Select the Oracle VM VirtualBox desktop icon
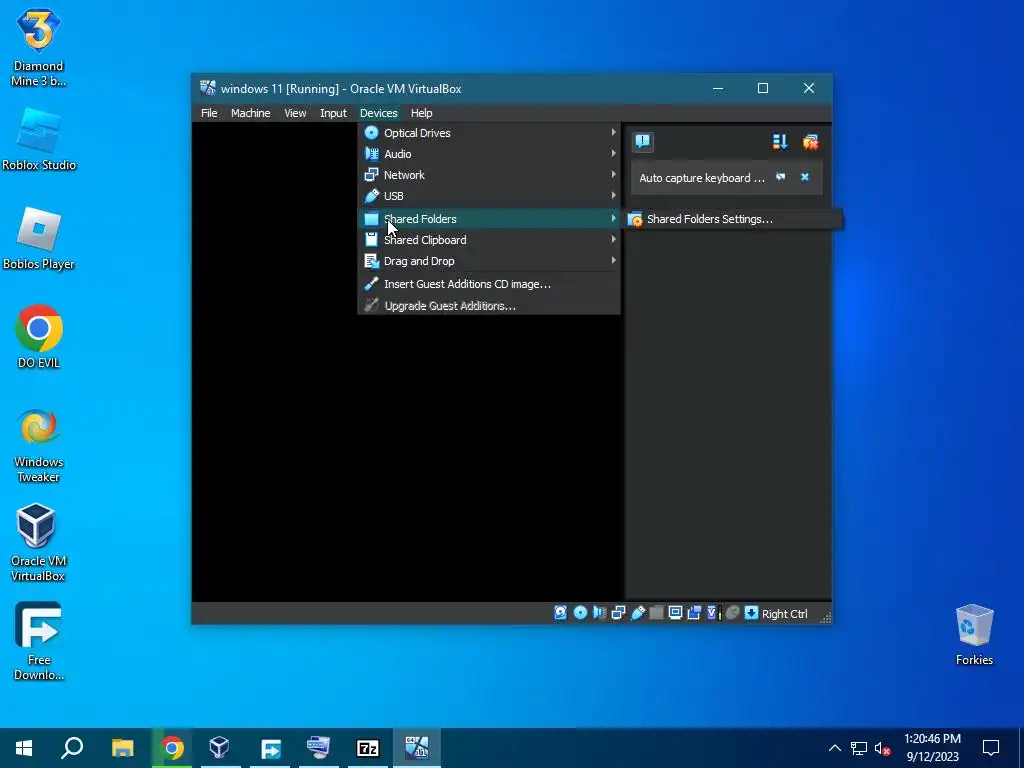1024x768 pixels. pyautogui.click(x=38, y=543)
